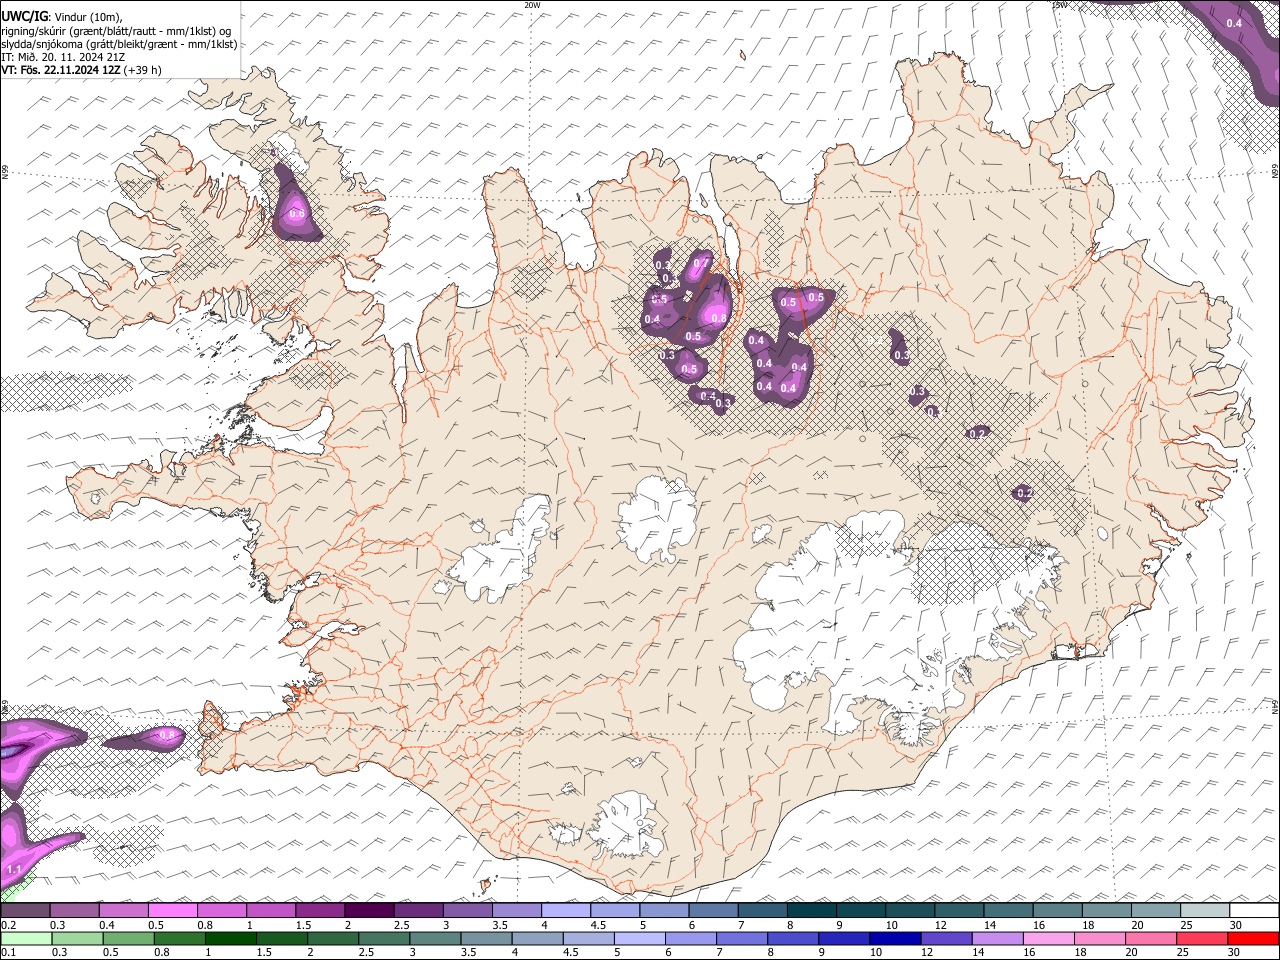This screenshot has height=960, width=1280.
Task: Select lower scale blue swatch between 7 and 8
Action: (742, 938)
